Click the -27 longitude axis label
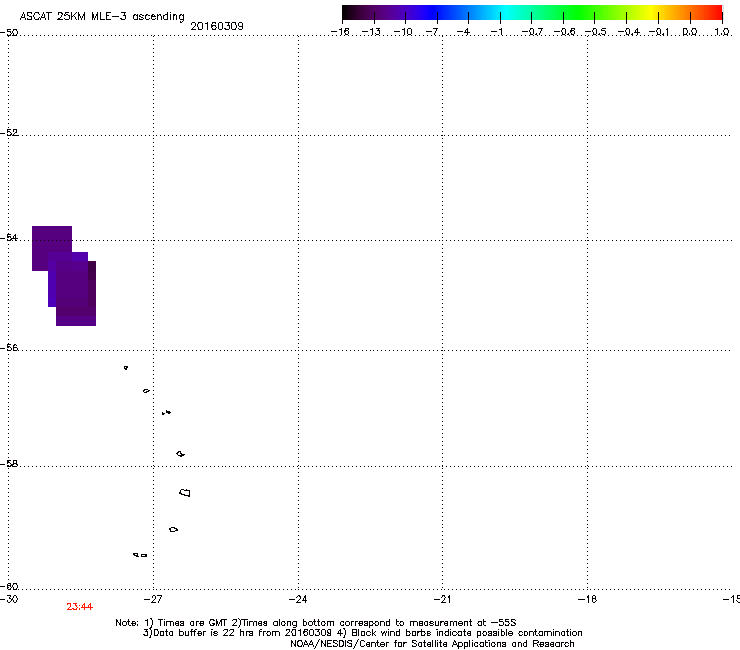The height and width of the screenshot is (650, 740). (x=153, y=599)
